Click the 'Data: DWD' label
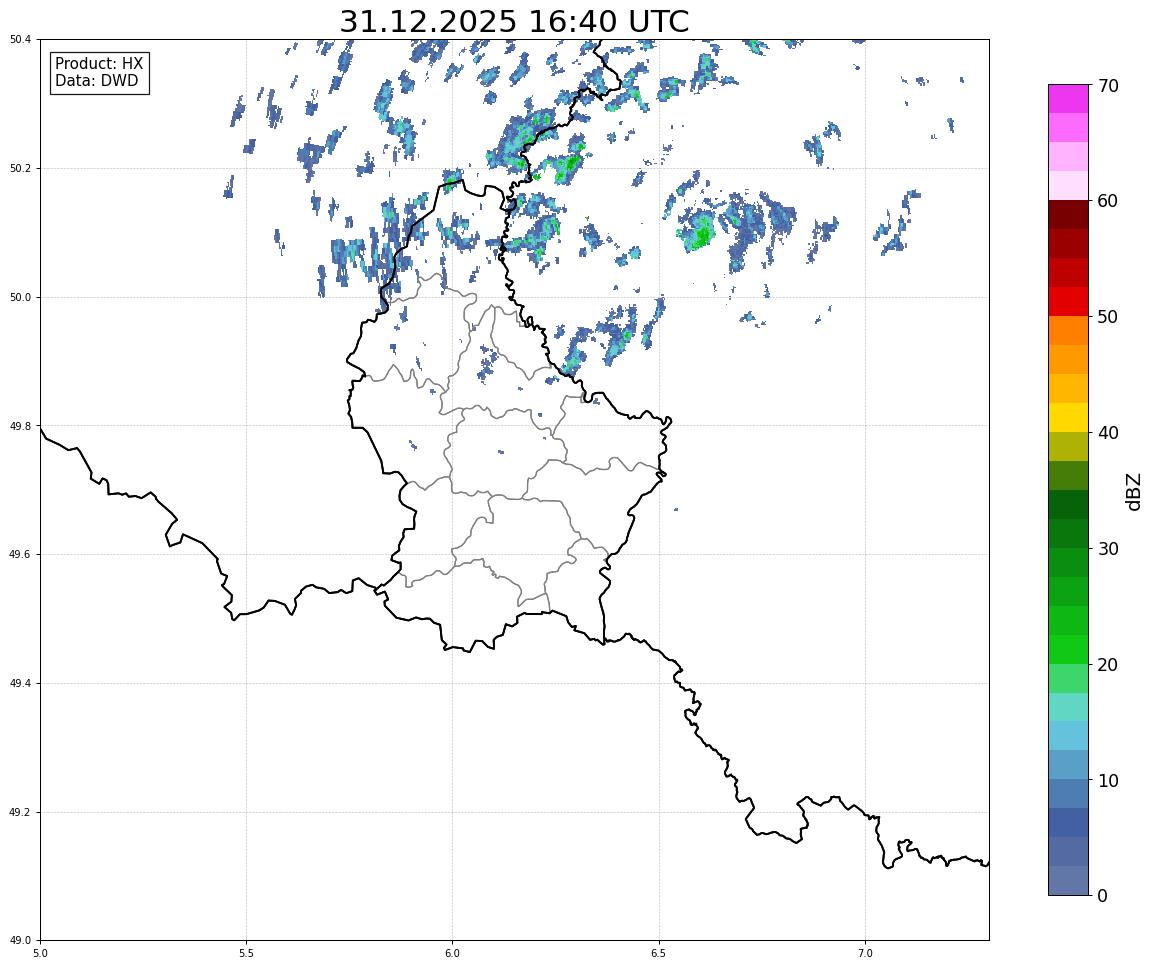The height and width of the screenshot is (968, 1152). 96,81
